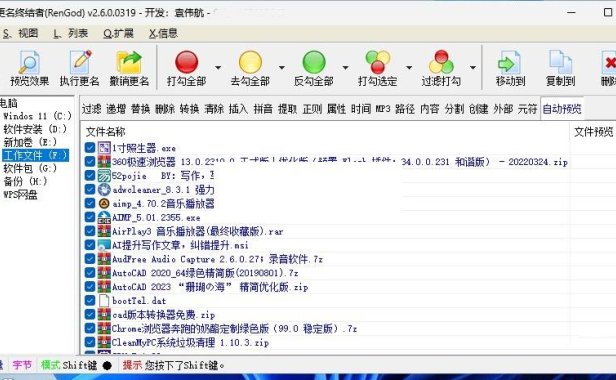Click the 文件名称 column header

pyautogui.click(x=106, y=132)
